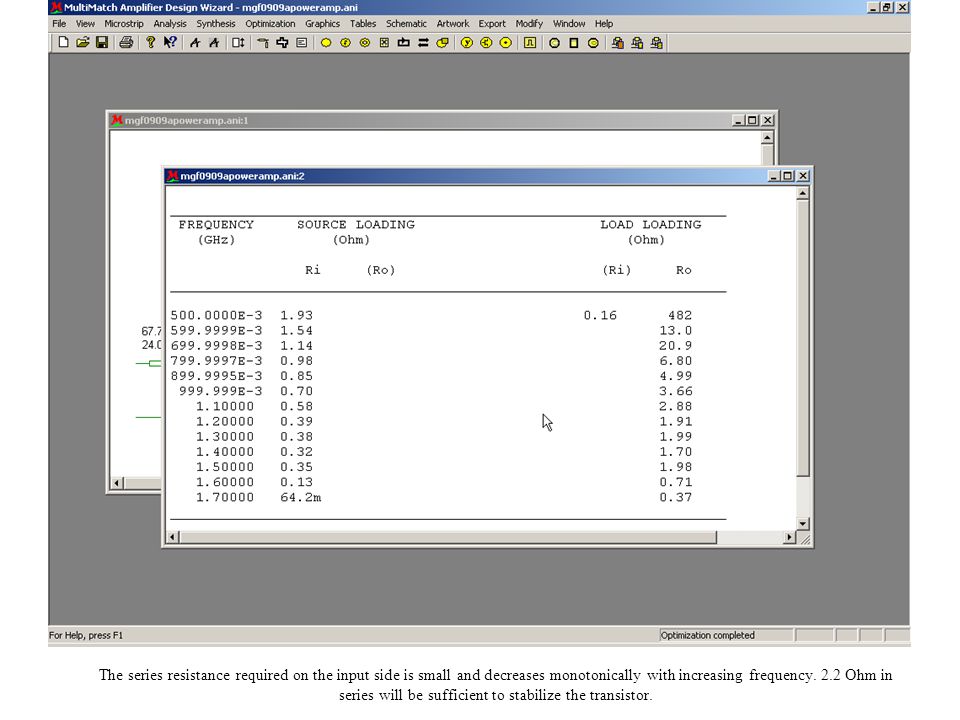
Task: Activate the context help arrow-question icon
Action: [170, 42]
